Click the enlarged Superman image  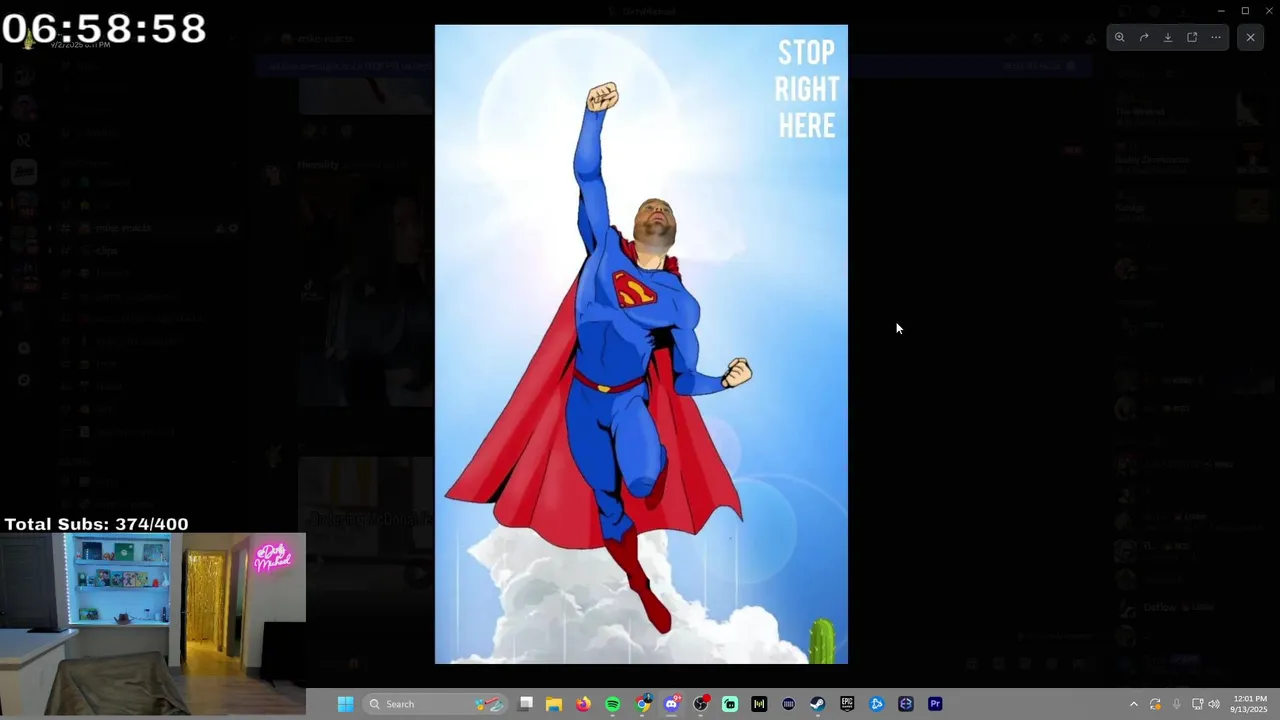click(641, 344)
